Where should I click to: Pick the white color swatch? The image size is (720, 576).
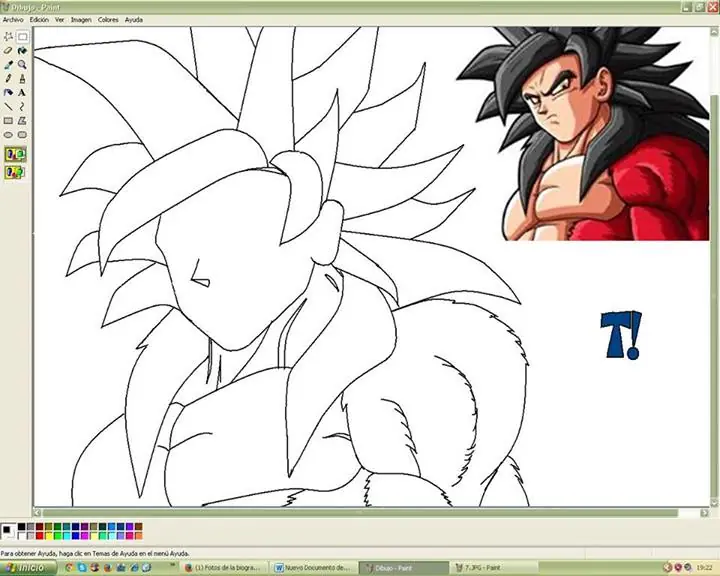point(22,536)
